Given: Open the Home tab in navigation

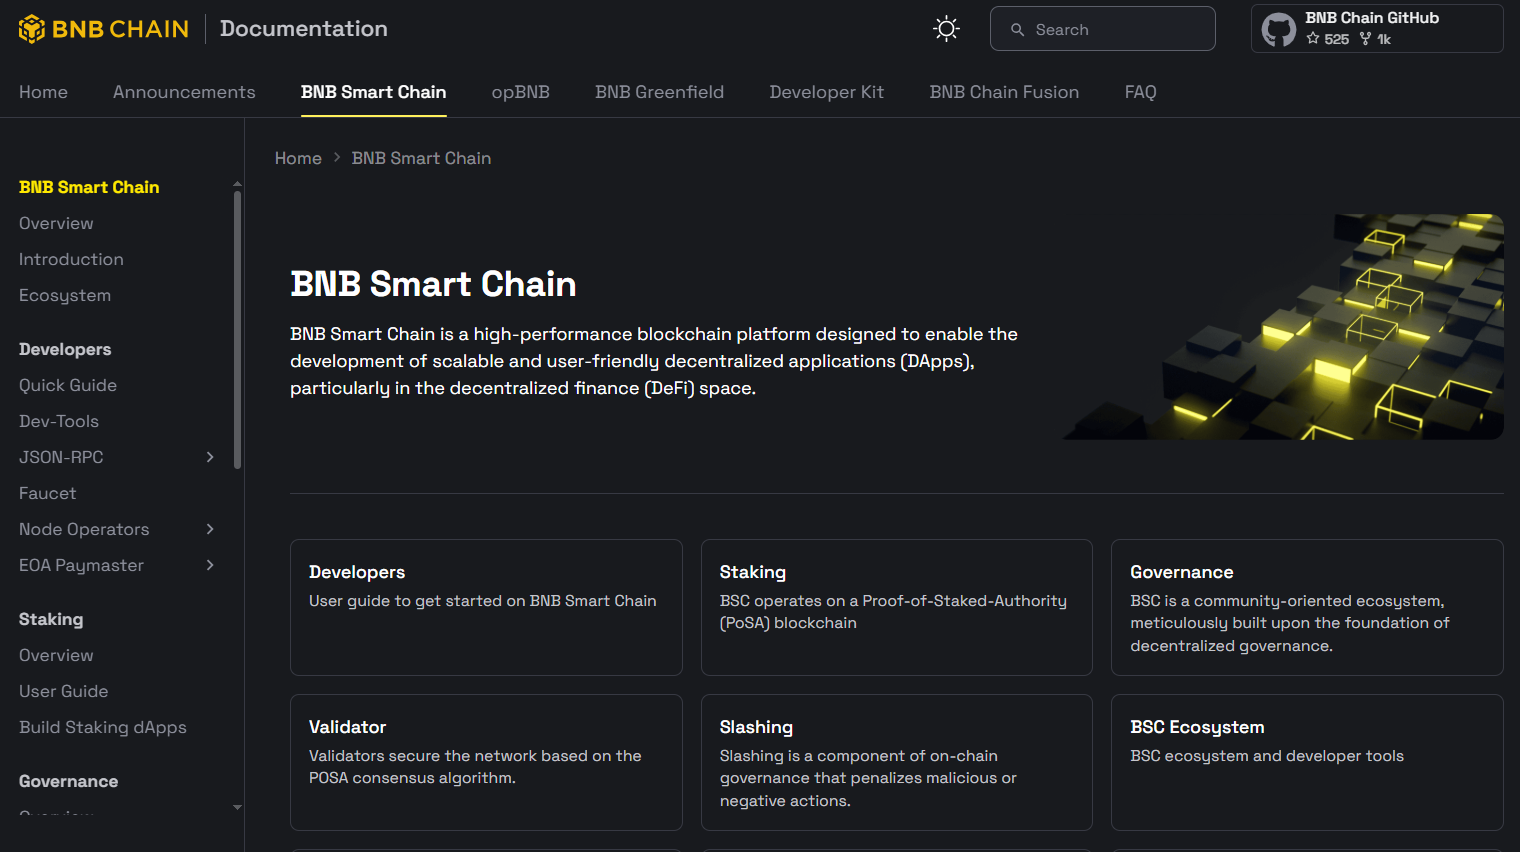Looking at the screenshot, I should tap(43, 92).
